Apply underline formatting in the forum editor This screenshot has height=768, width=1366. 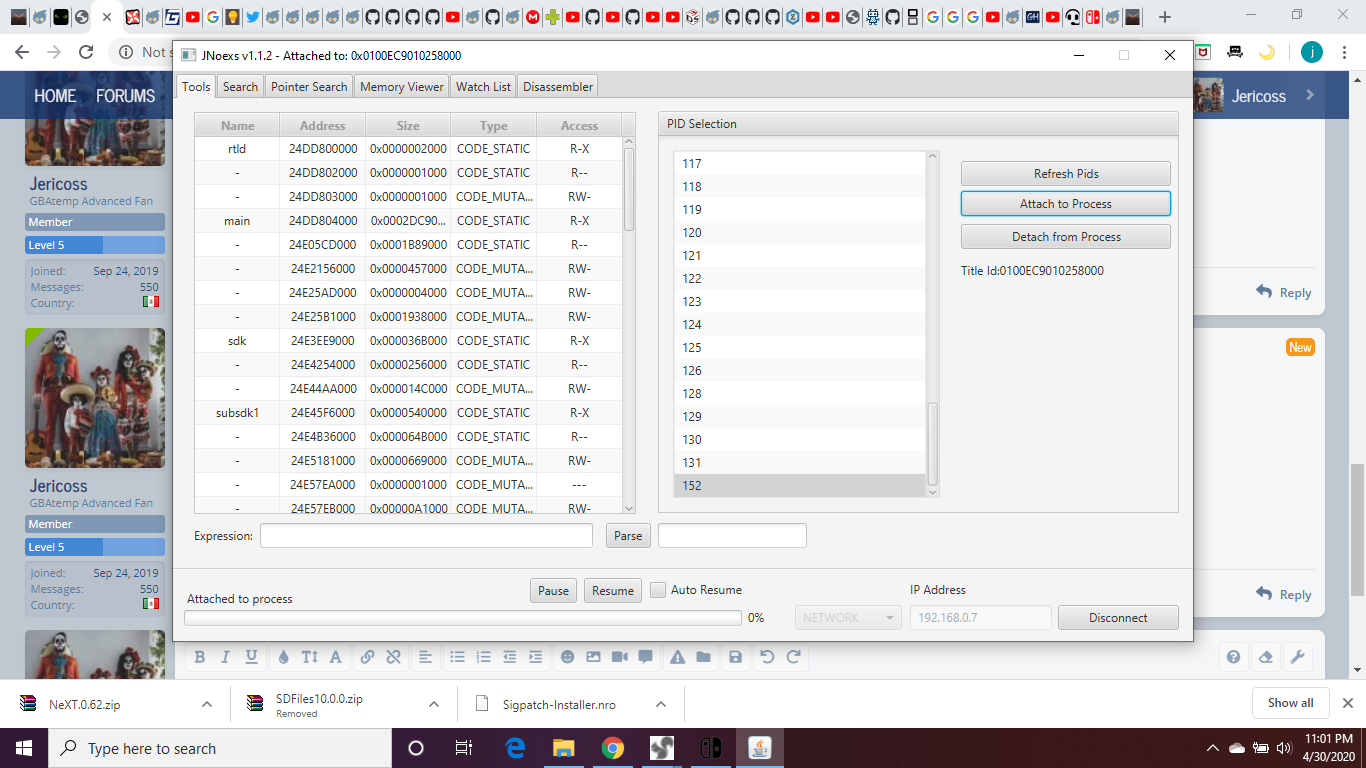pyautogui.click(x=251, y=657)
